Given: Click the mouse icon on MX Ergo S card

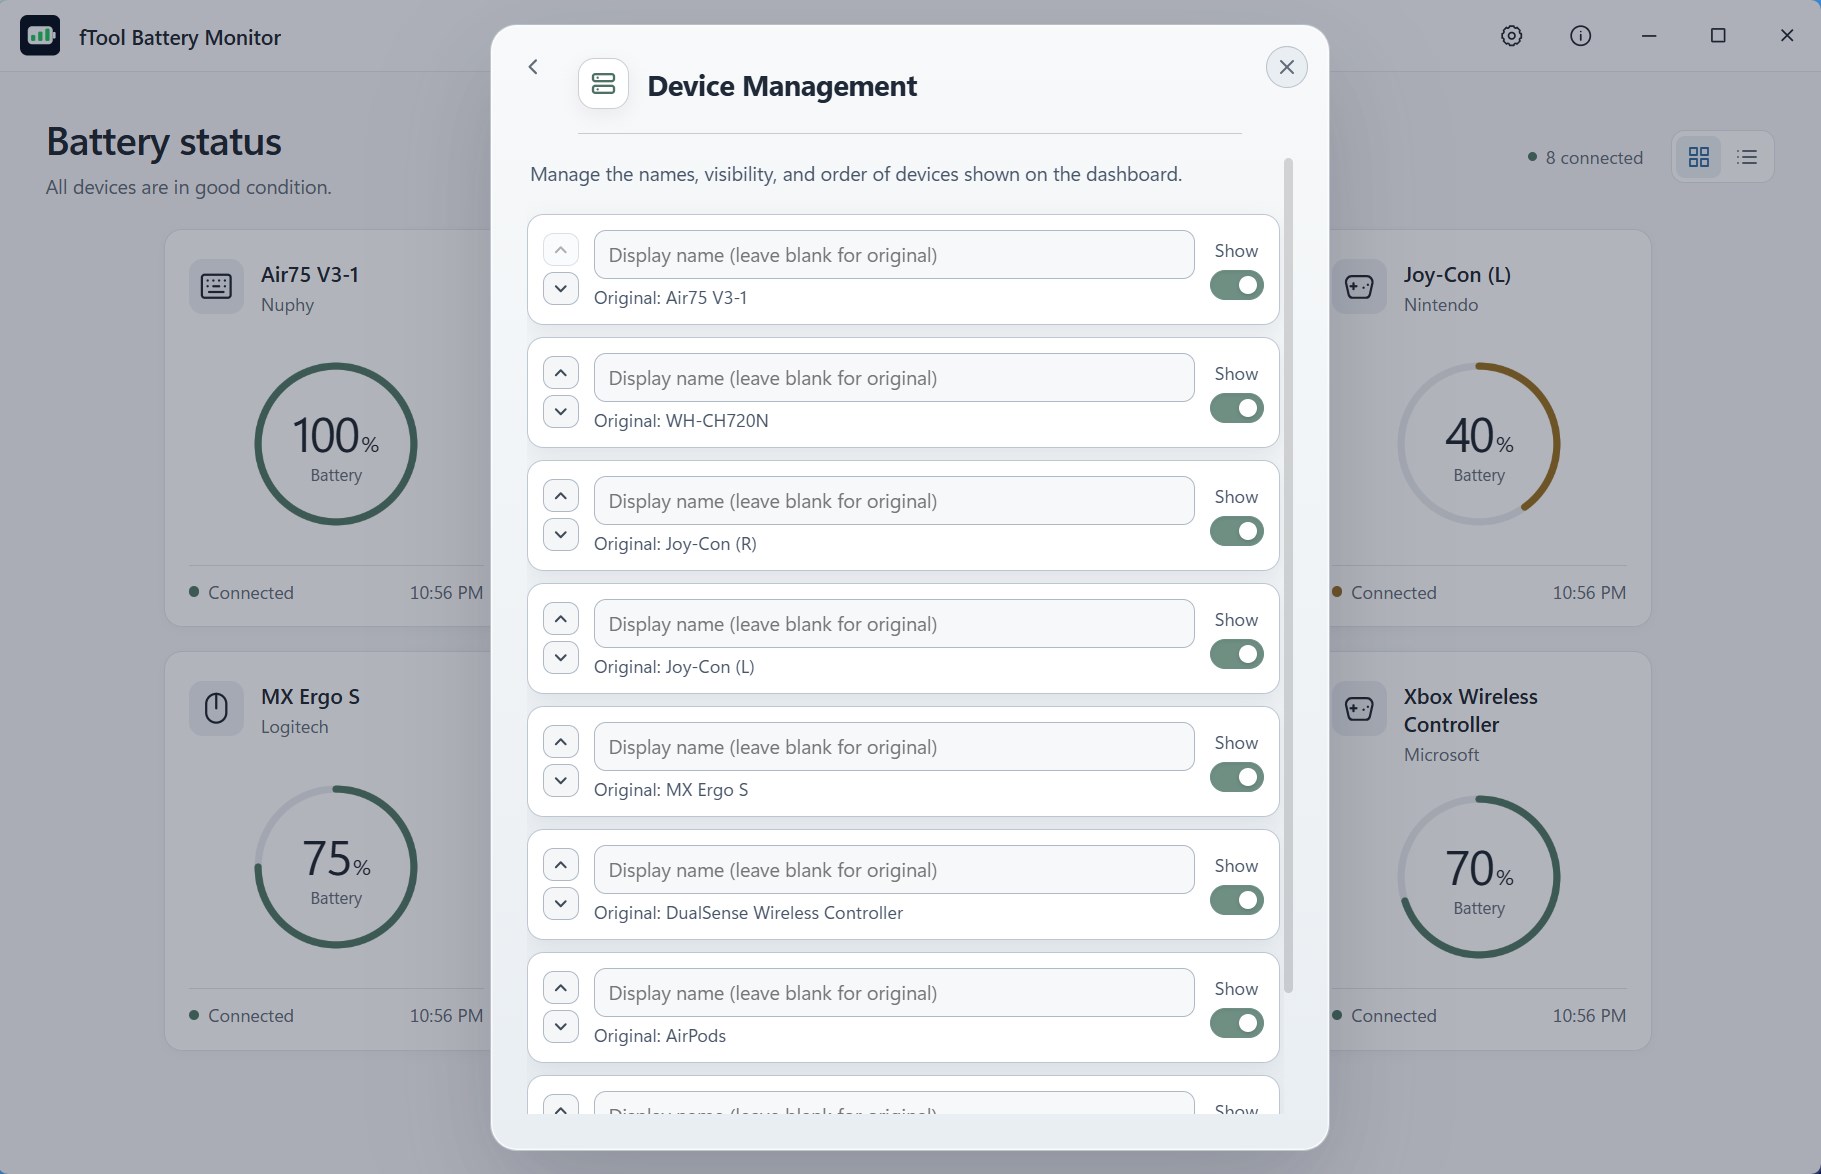Looking at the screenshot, I should pyautogui.click(x=216, y=709).
